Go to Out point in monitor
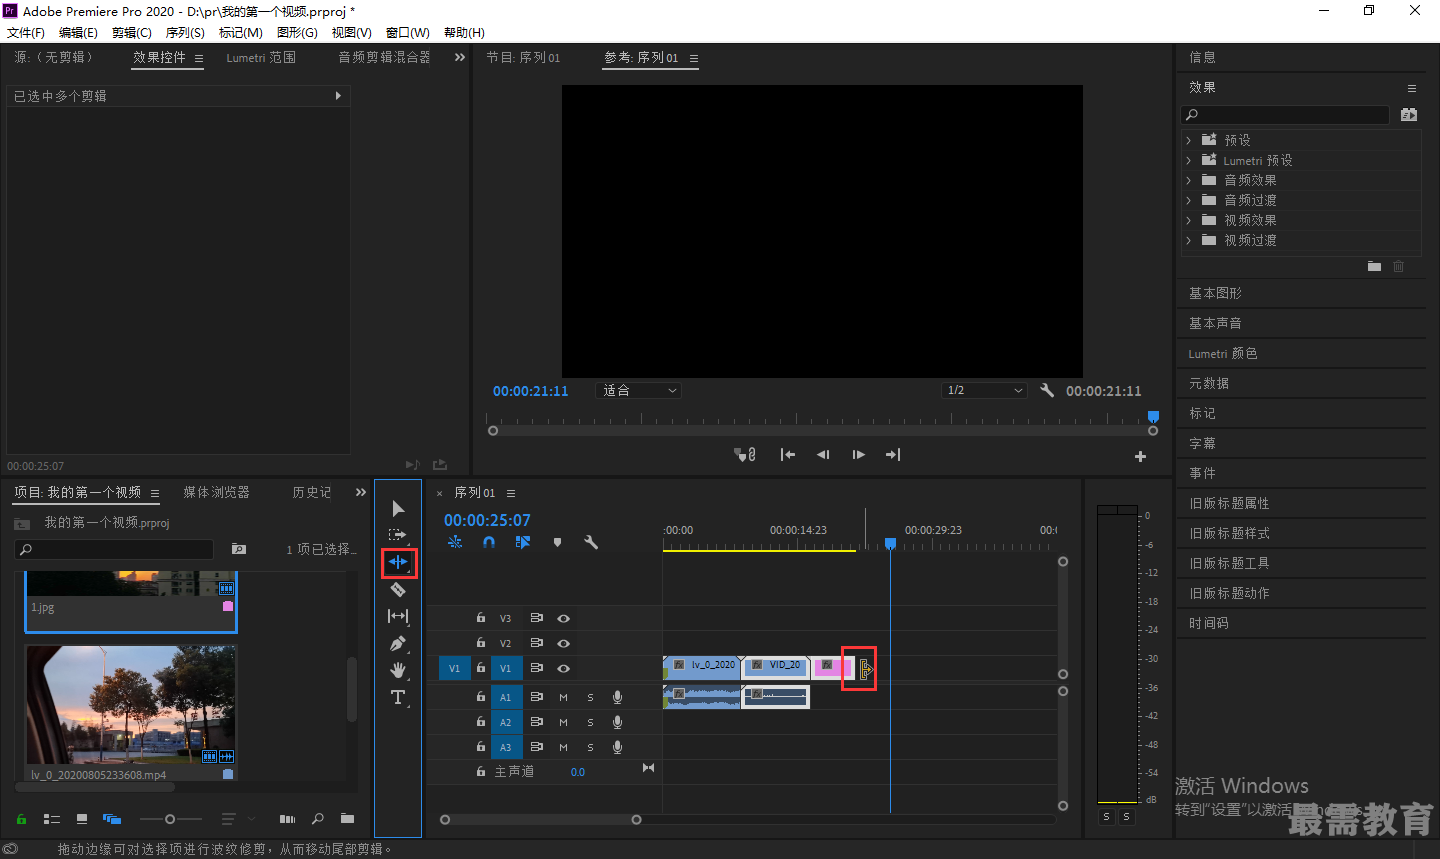 point(893,454)
